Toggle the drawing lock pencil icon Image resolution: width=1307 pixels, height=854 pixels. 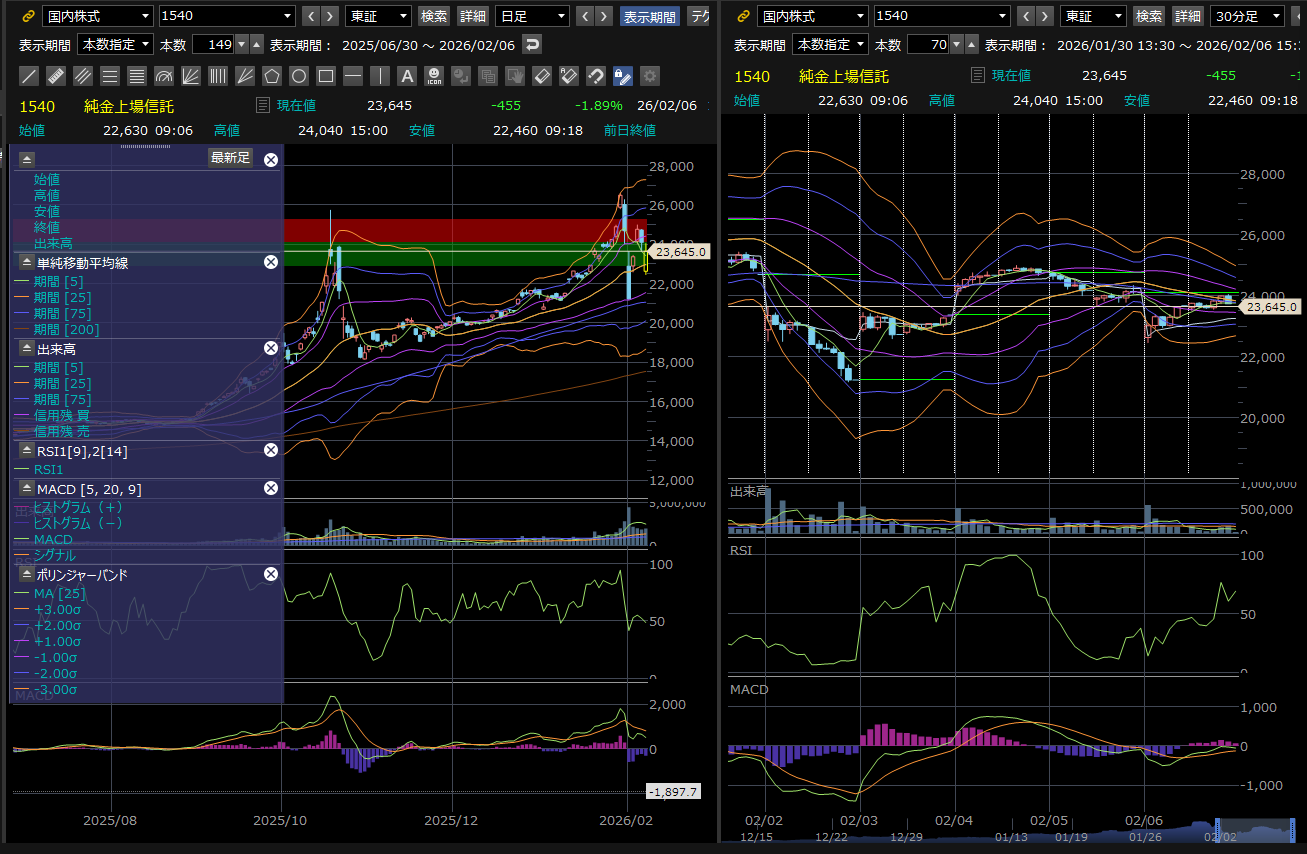tap(622, 76)
